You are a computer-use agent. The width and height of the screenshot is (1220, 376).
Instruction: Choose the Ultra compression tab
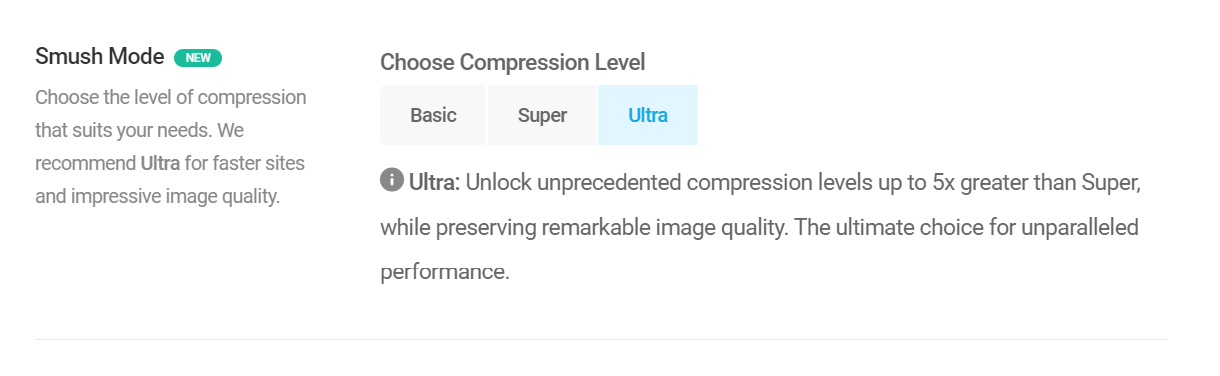648,115
